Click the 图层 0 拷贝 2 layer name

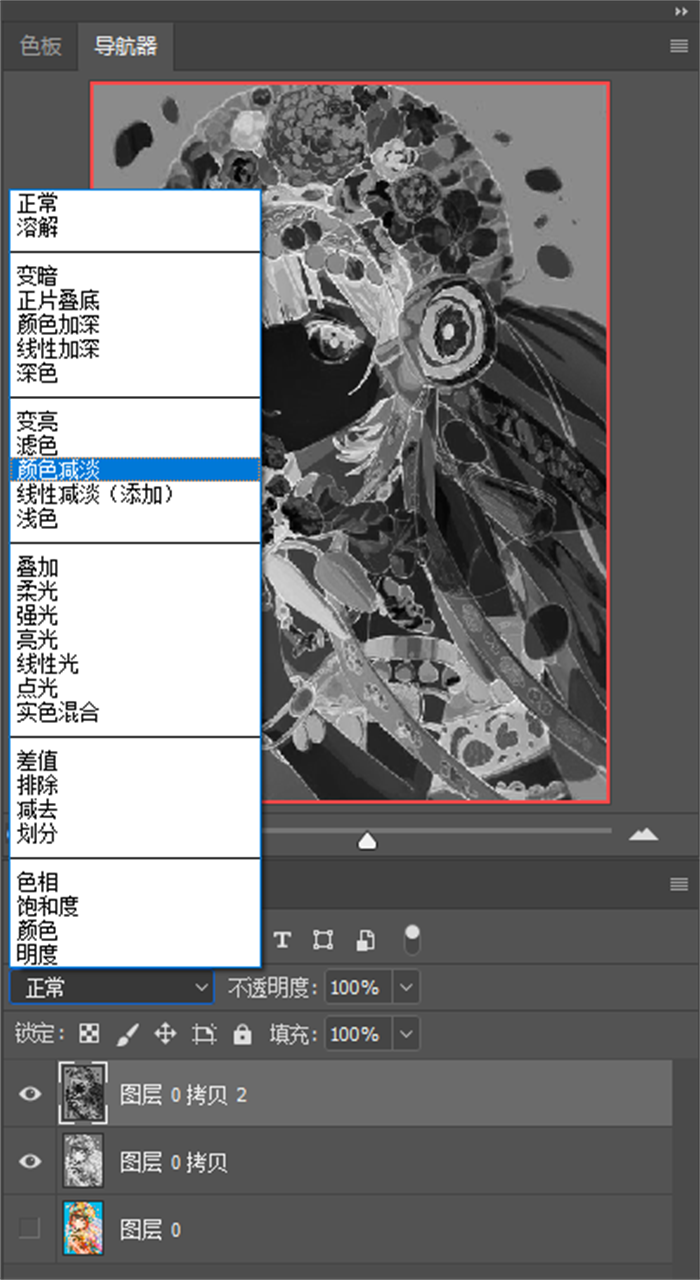coord(183,1095)
